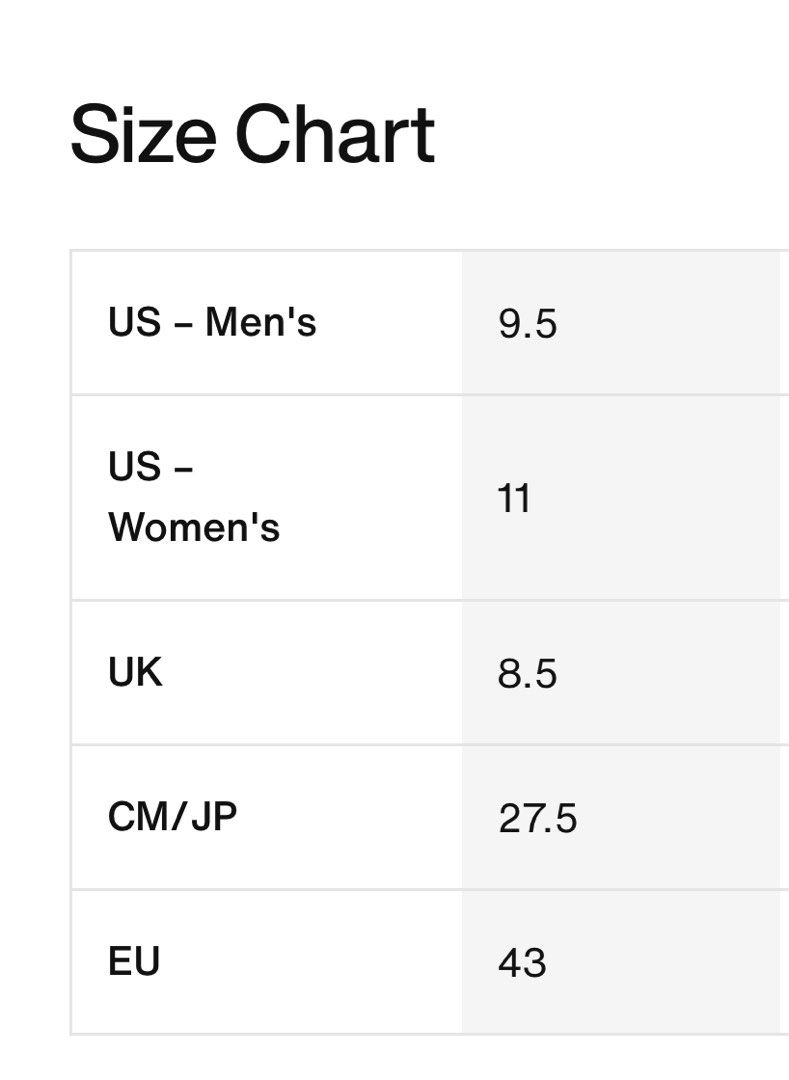
Task: Click the JP text in CM/JP label
Action: pos(214,817)
